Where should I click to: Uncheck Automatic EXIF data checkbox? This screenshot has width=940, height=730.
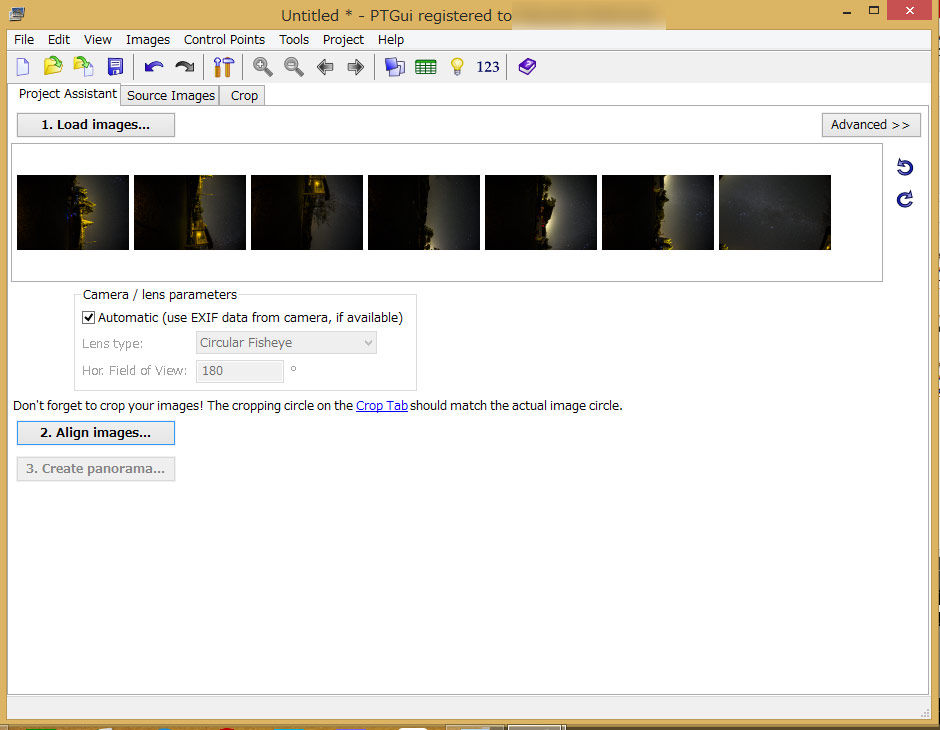tap(88, 318)
